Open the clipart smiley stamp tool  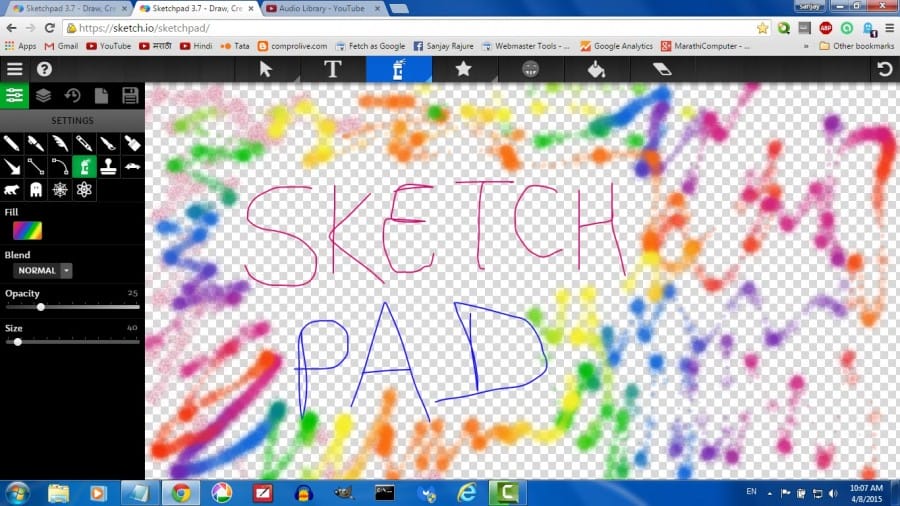click(x=530, y=69)
